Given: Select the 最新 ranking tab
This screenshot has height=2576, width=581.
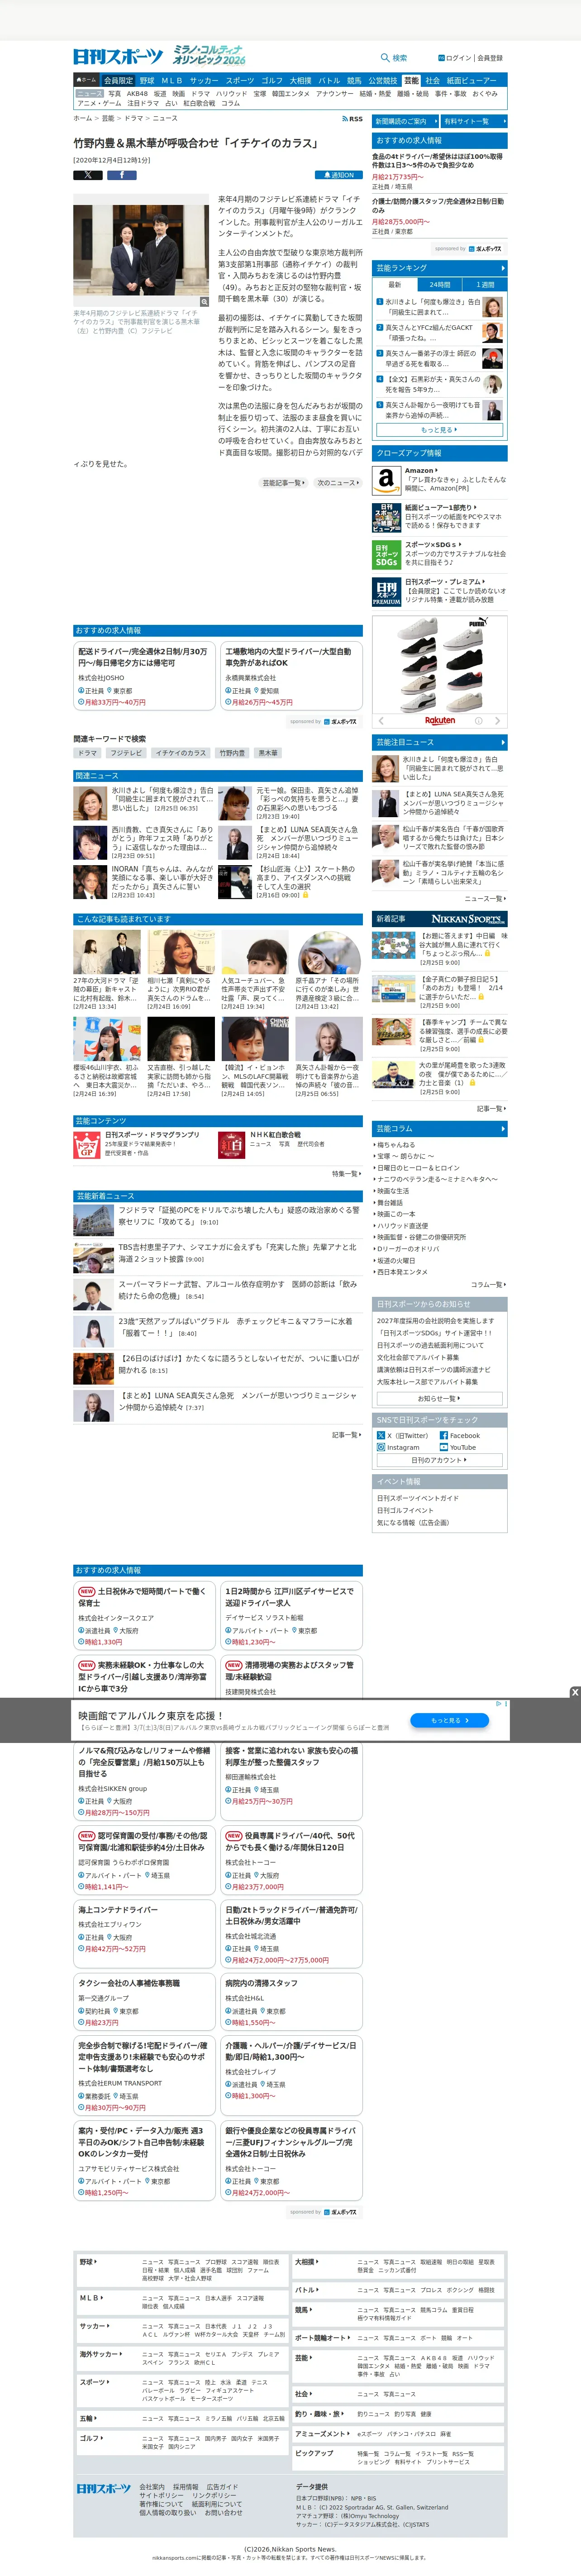Looking at the screenshot, I should point(395,285).
